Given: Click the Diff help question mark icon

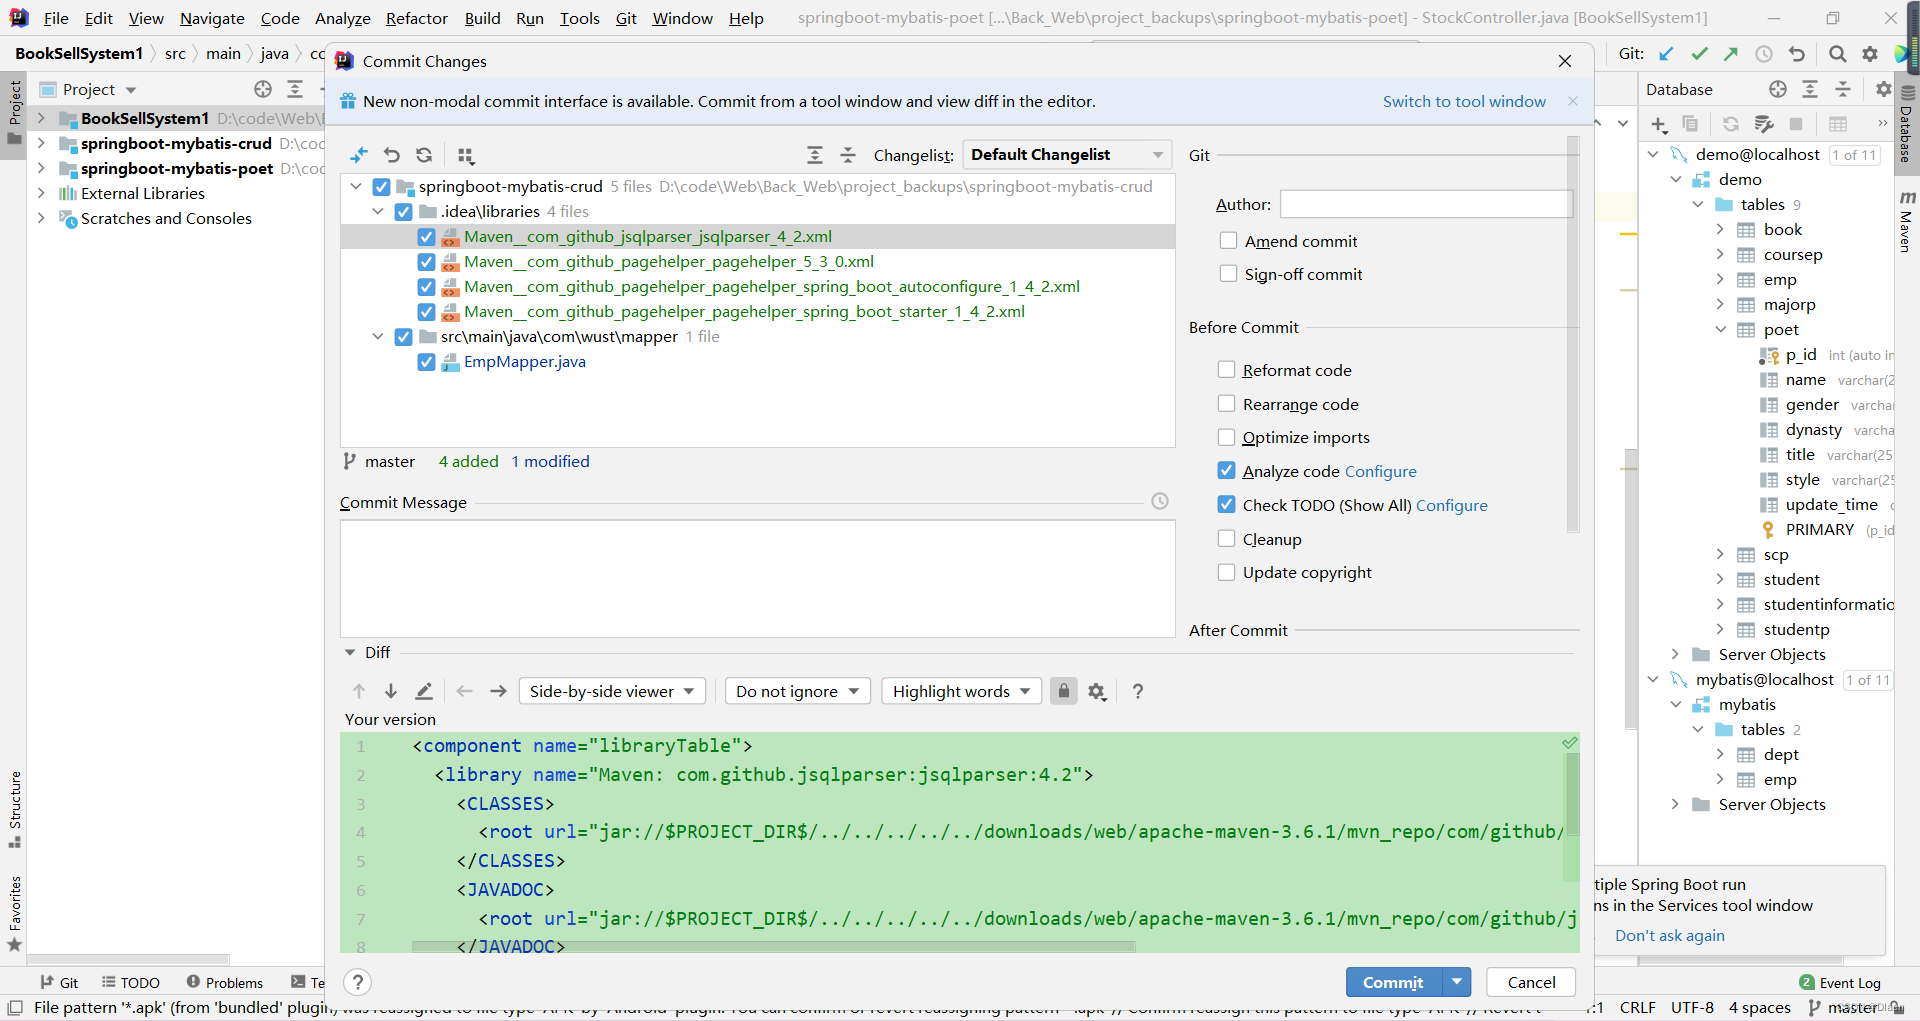Looking at the screenshot, I should pos(1138,691).
